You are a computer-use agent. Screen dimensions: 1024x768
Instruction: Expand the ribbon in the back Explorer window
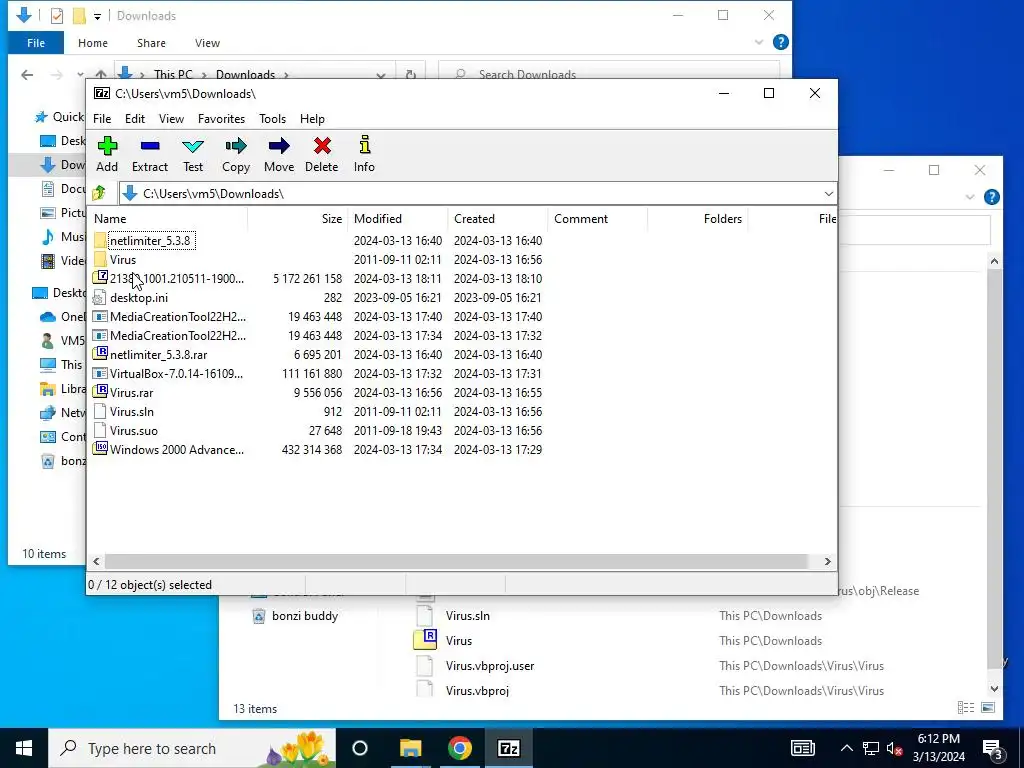970,197
